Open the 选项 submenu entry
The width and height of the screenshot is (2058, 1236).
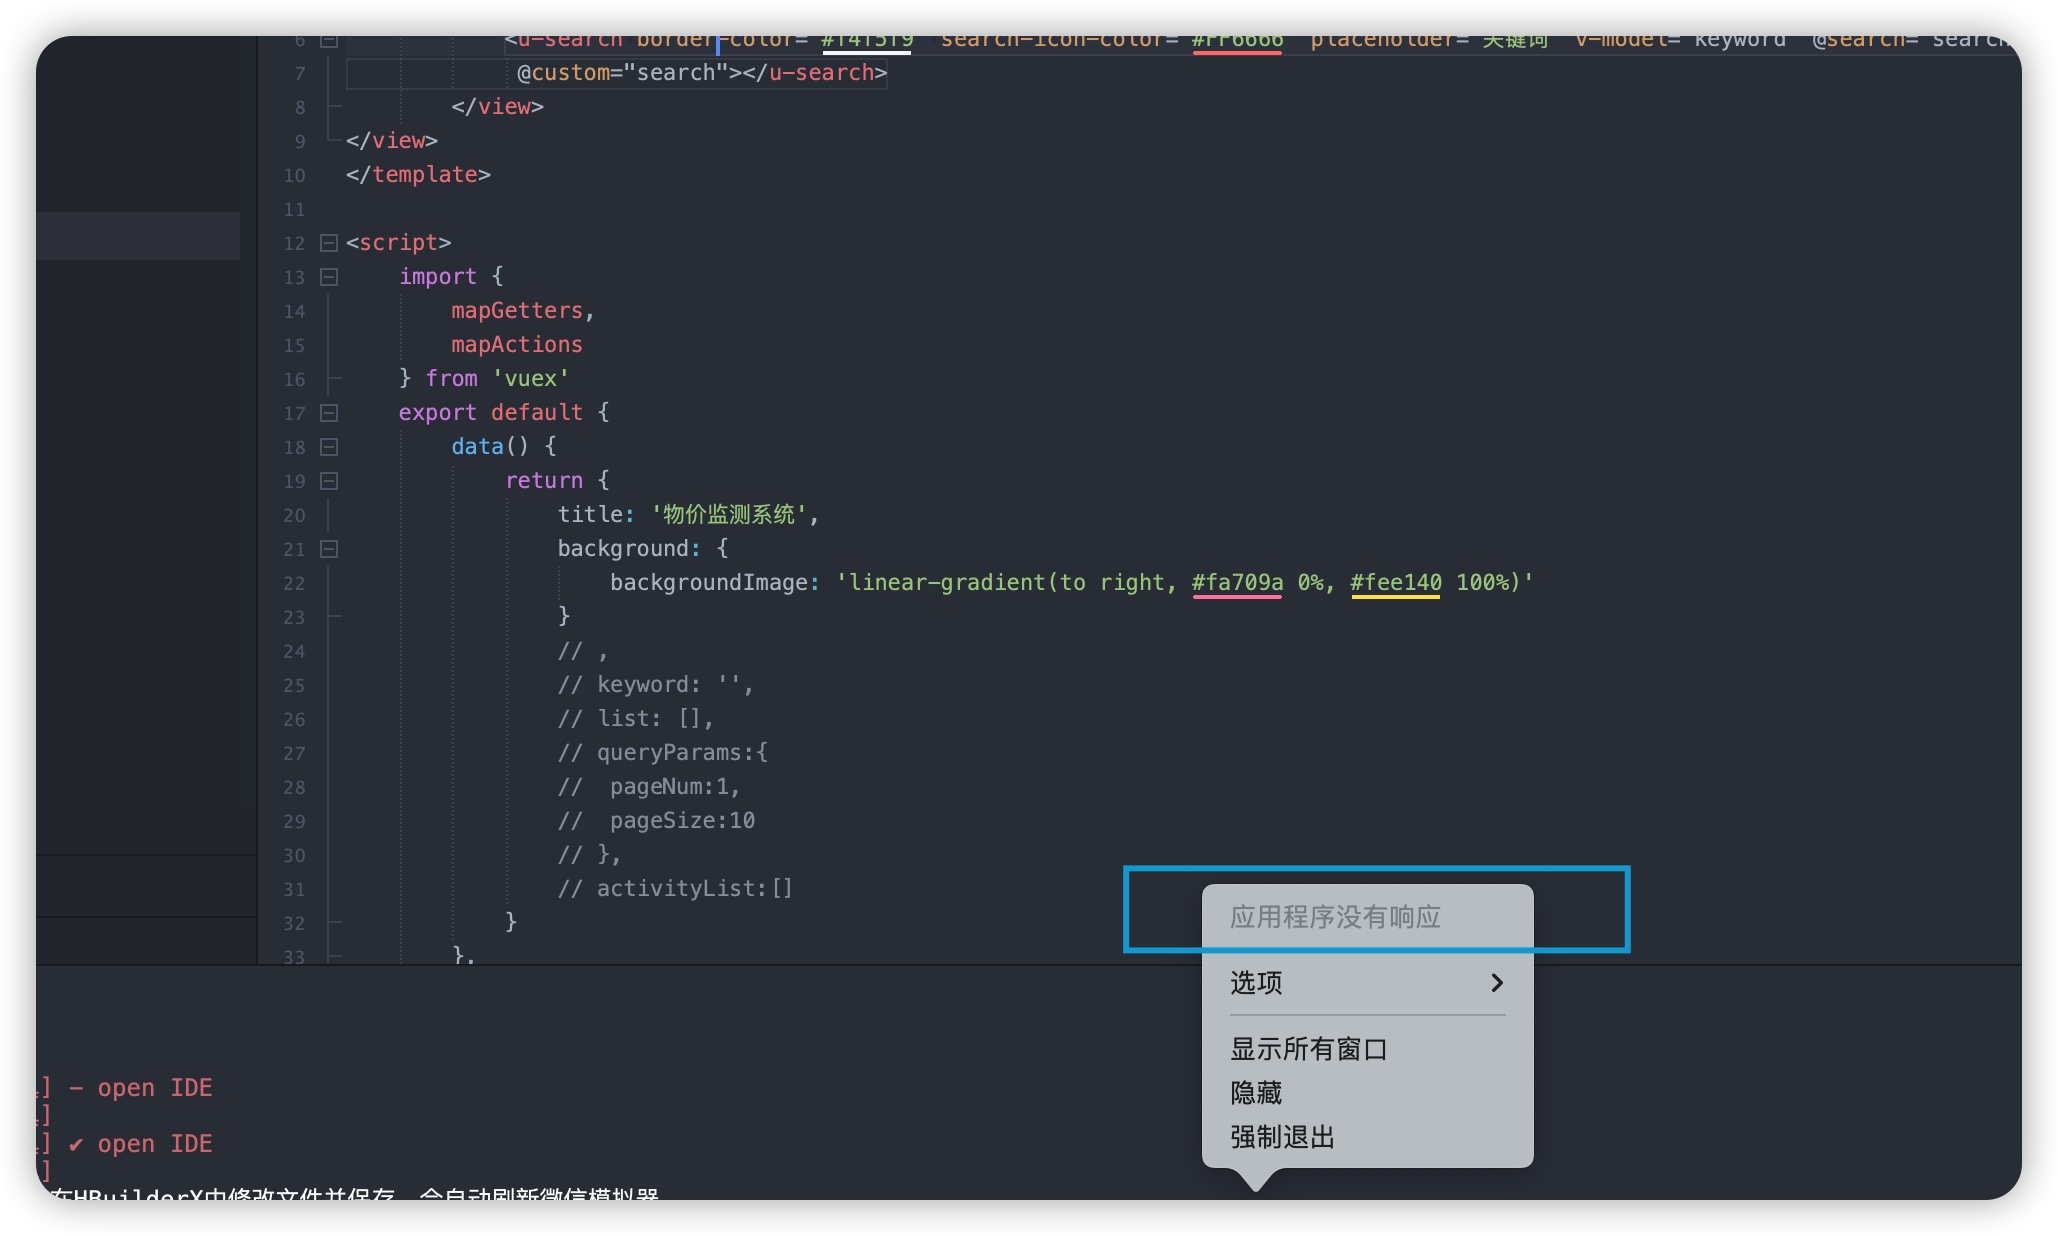[1256, 983]
